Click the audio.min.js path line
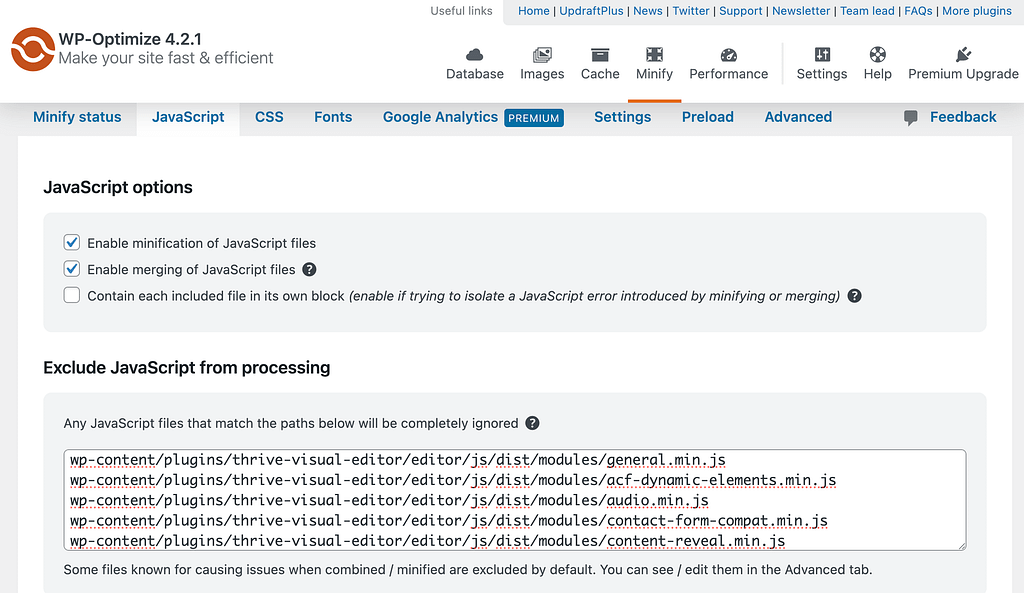 [389, 500]
